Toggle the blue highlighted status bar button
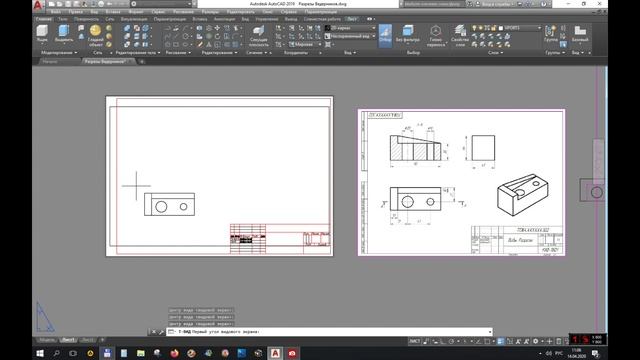Viewport: 640px width, 360px height. (x=500, y=341)
